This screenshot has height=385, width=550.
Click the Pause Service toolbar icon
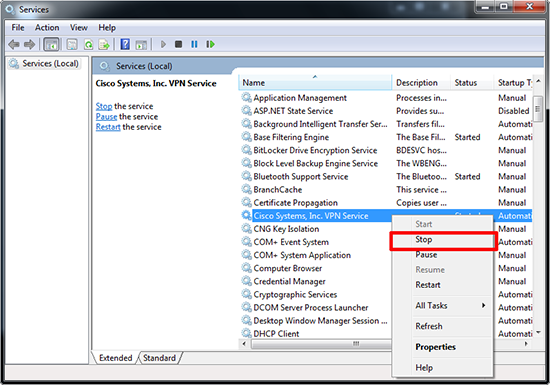194,45
